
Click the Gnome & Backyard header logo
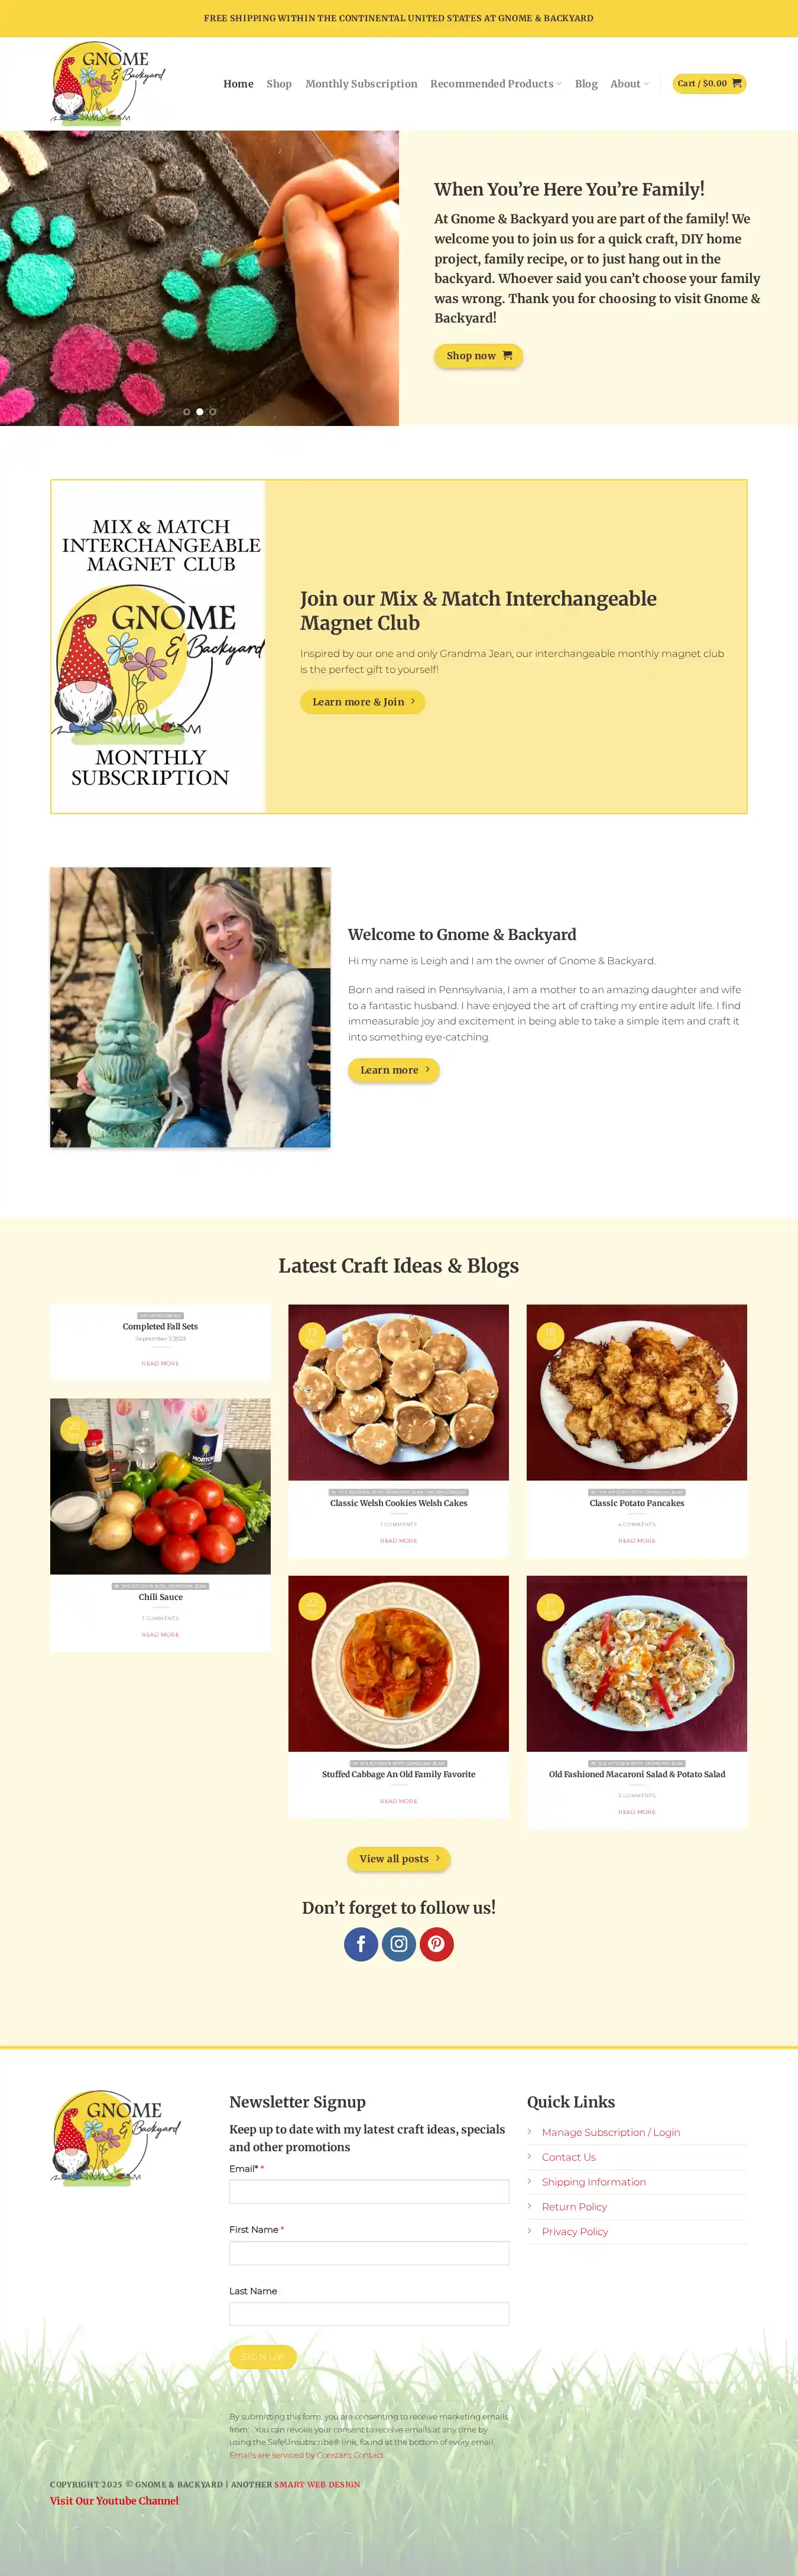click(x=108, y=83)
